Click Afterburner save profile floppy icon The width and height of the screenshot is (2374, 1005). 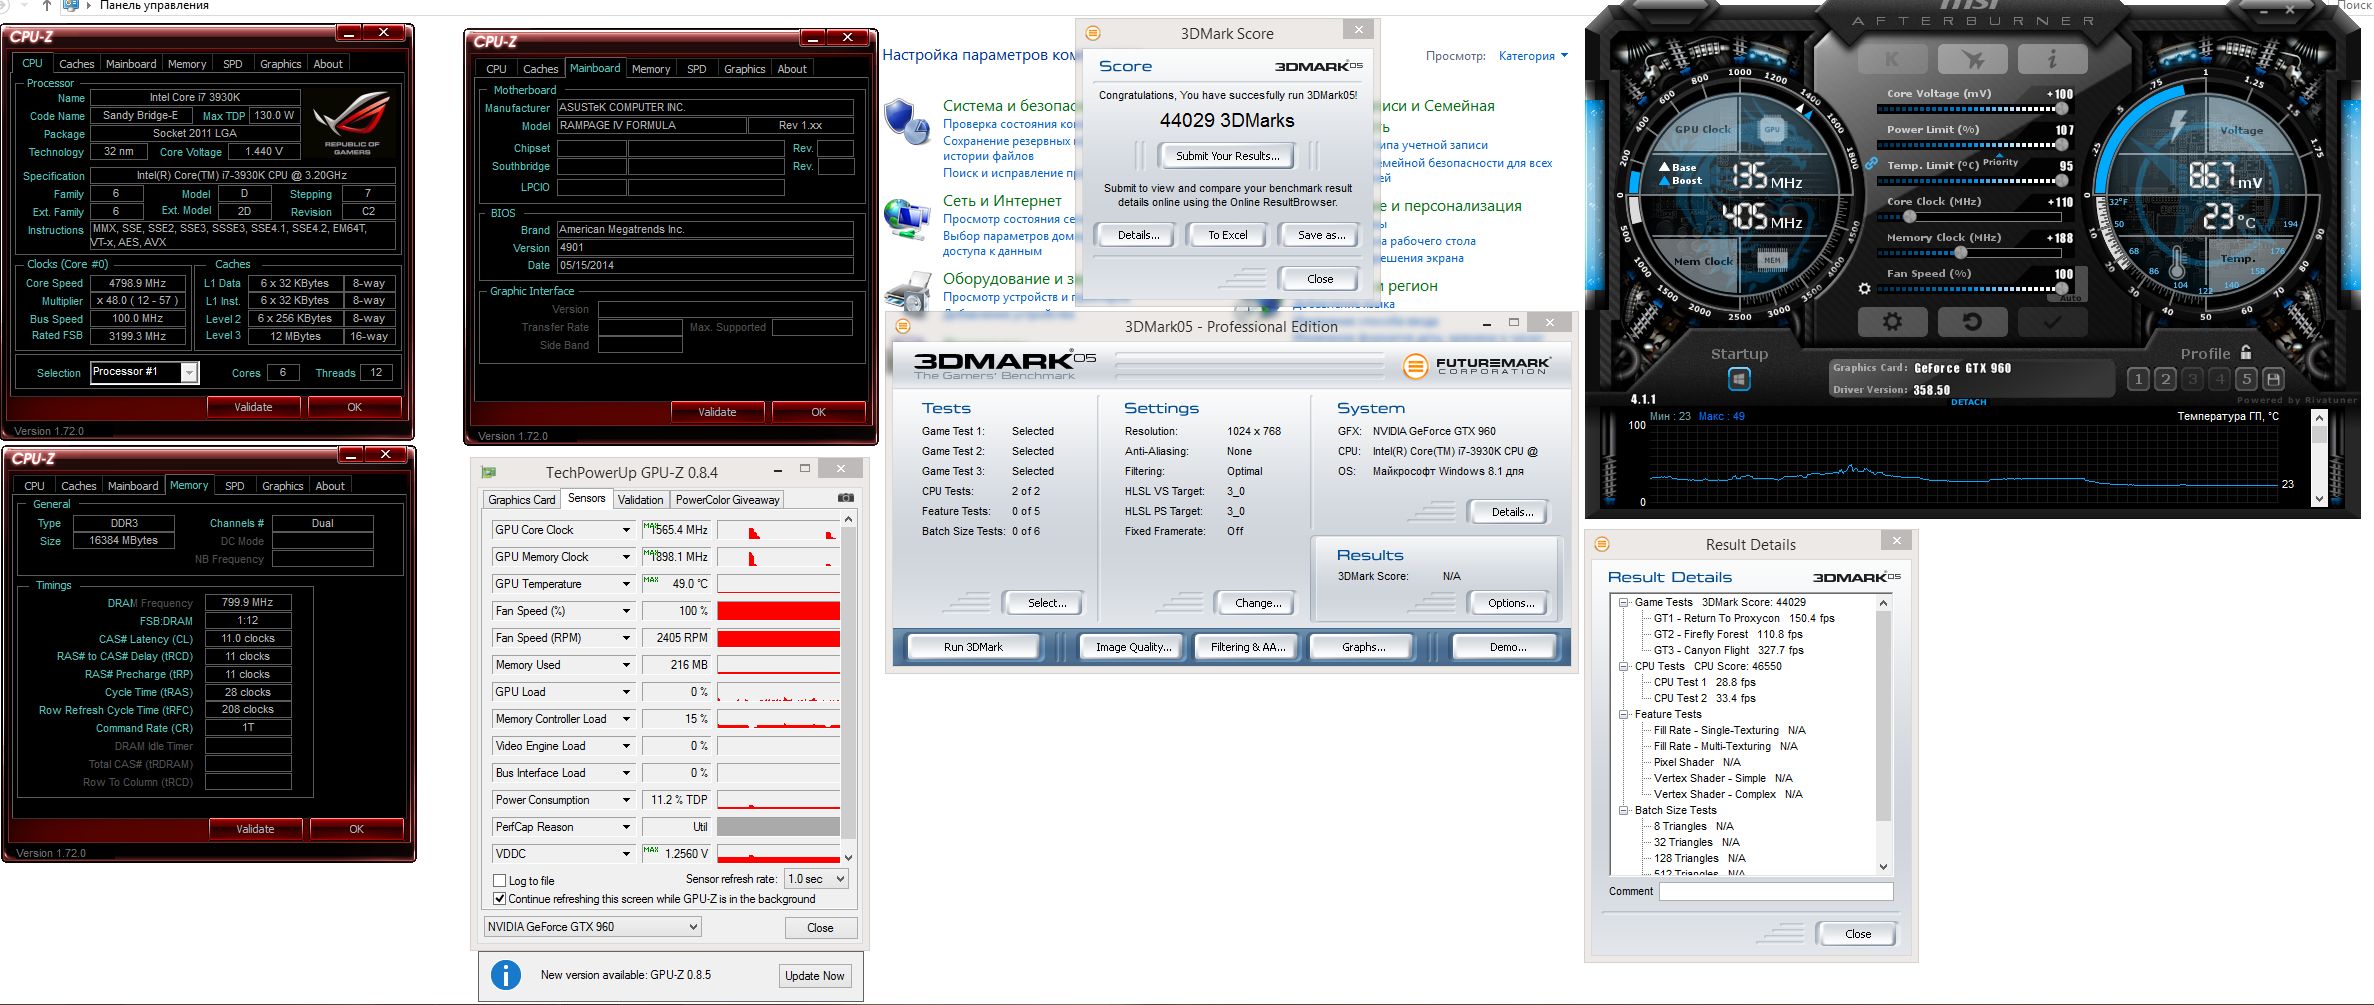2273,379
